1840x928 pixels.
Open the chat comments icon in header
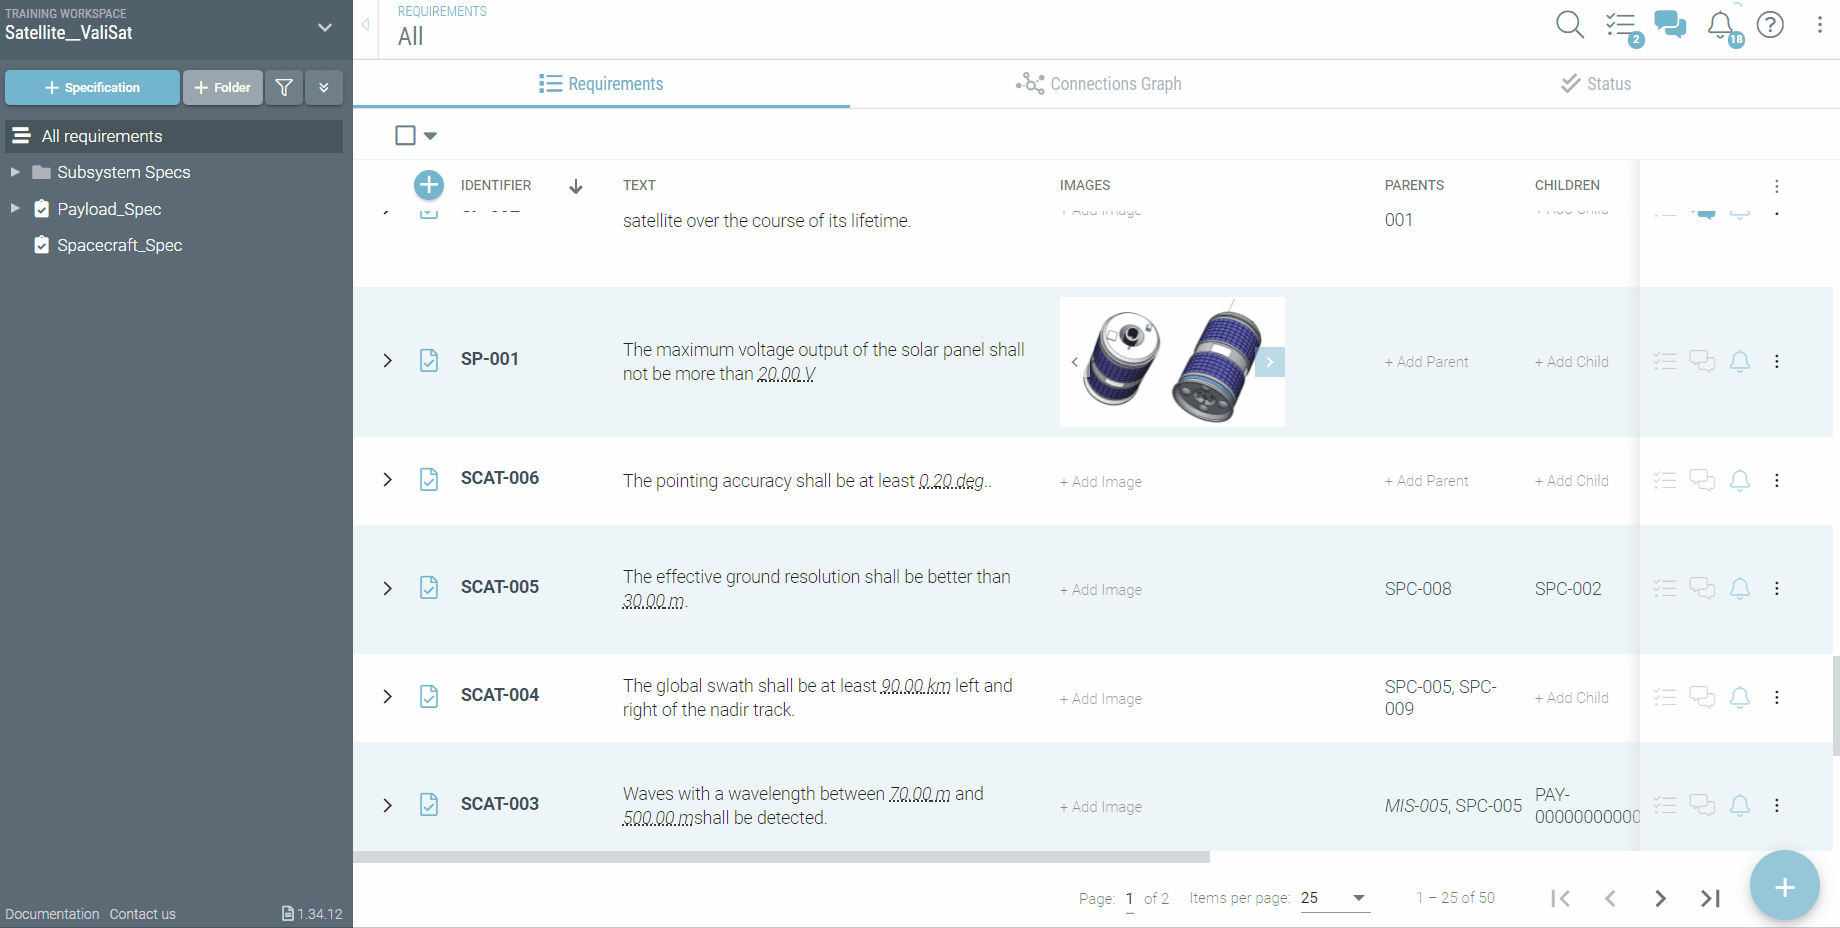1669,25
